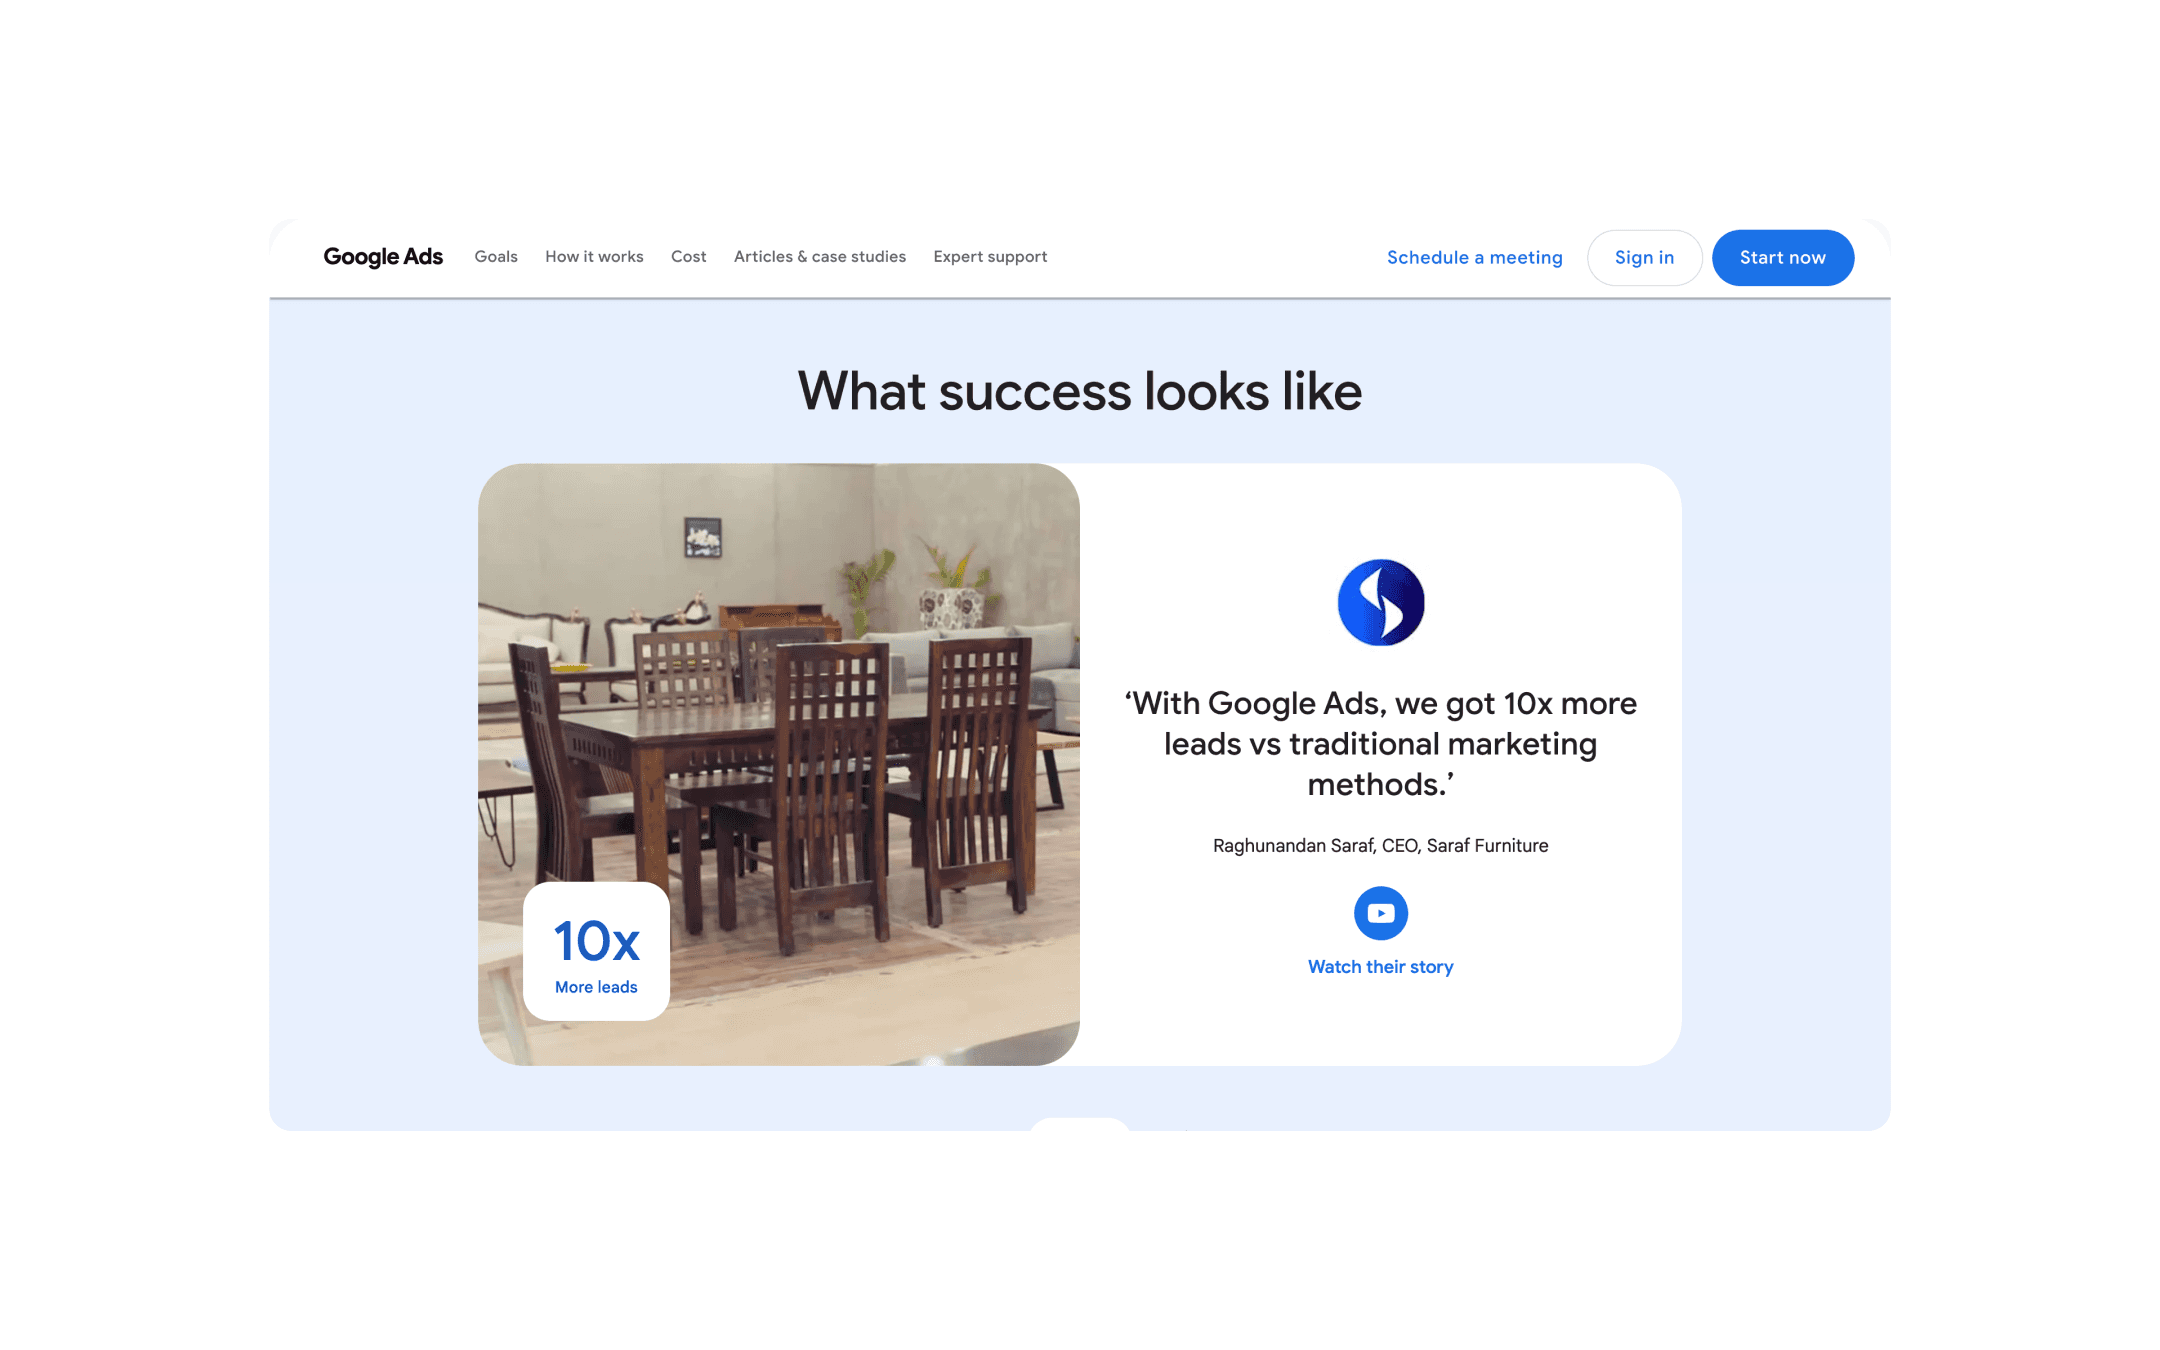
Task: Open the Expert support menu
Action: point(990,257)
